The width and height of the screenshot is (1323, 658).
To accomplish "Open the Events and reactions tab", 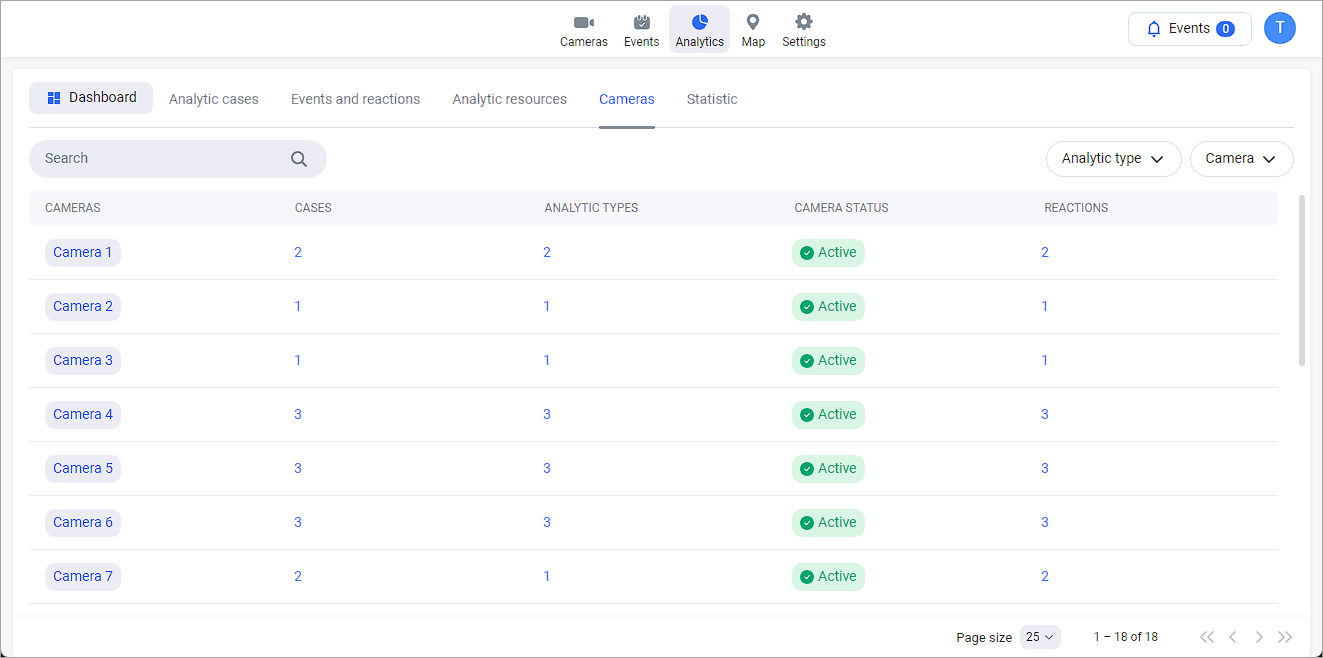I will 355,99.
